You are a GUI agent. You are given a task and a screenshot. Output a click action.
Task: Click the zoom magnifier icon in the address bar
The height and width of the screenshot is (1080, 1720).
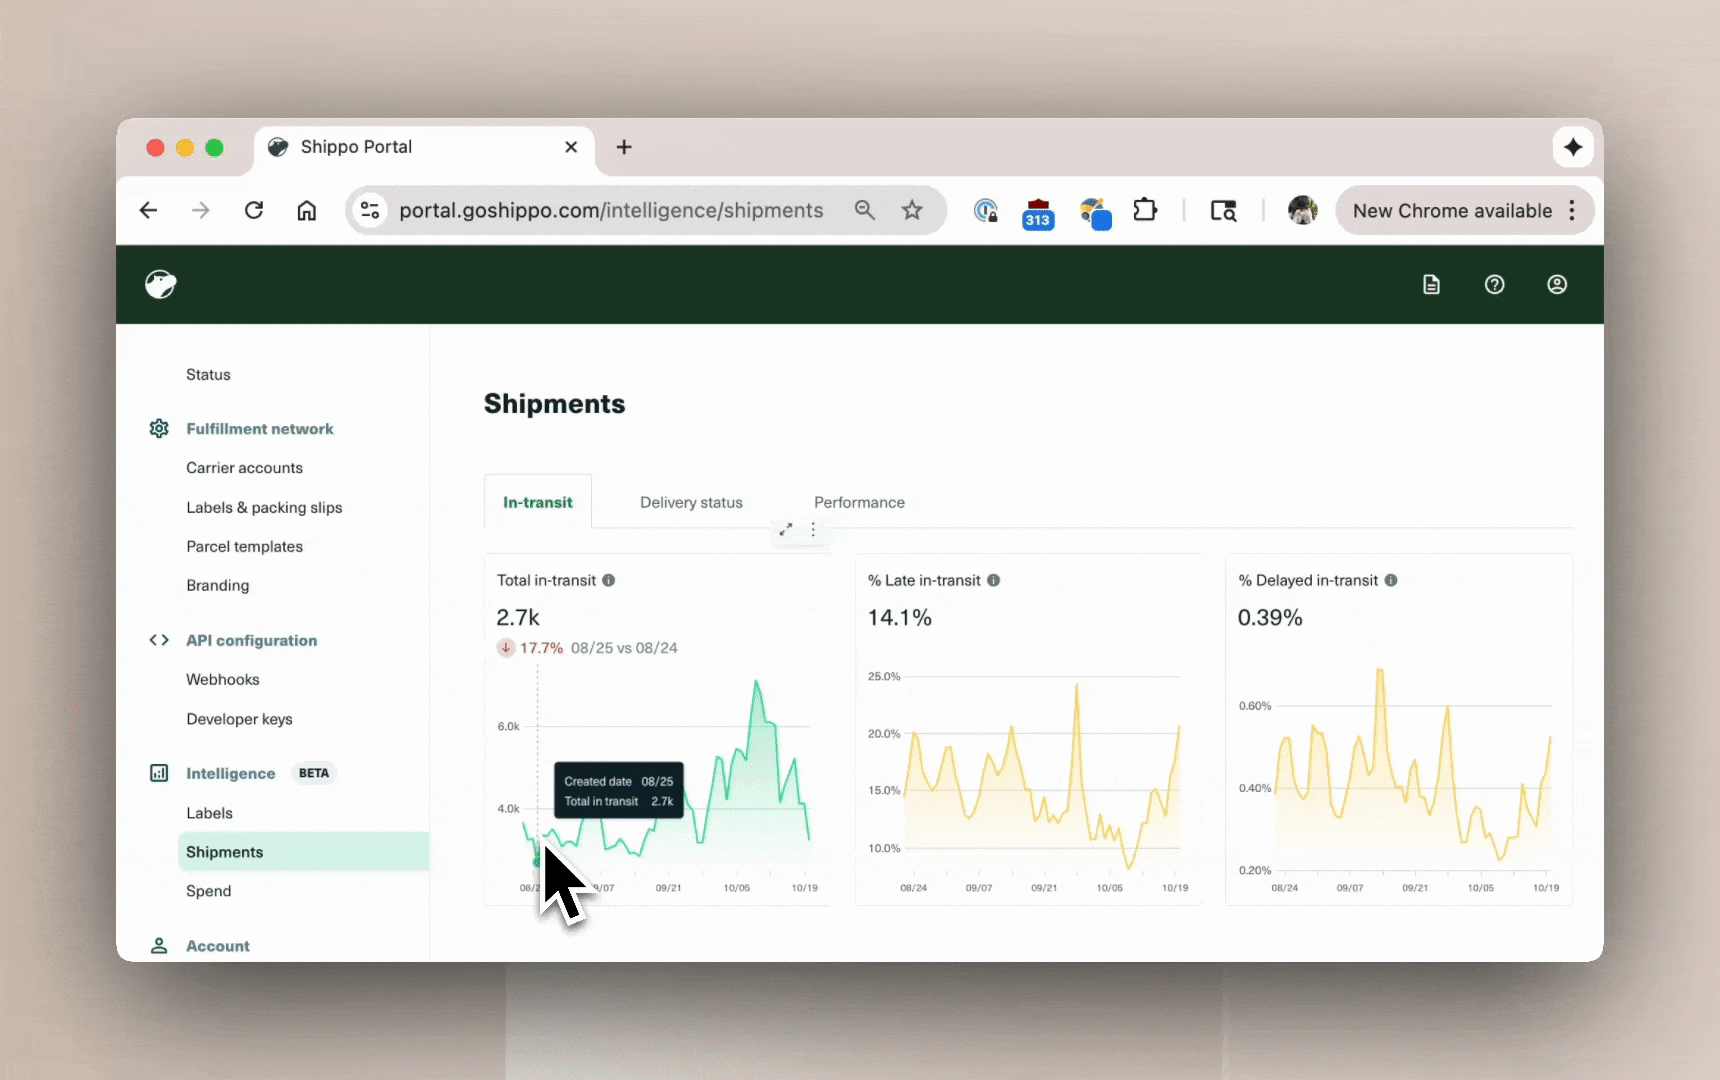tap(865, 210)
